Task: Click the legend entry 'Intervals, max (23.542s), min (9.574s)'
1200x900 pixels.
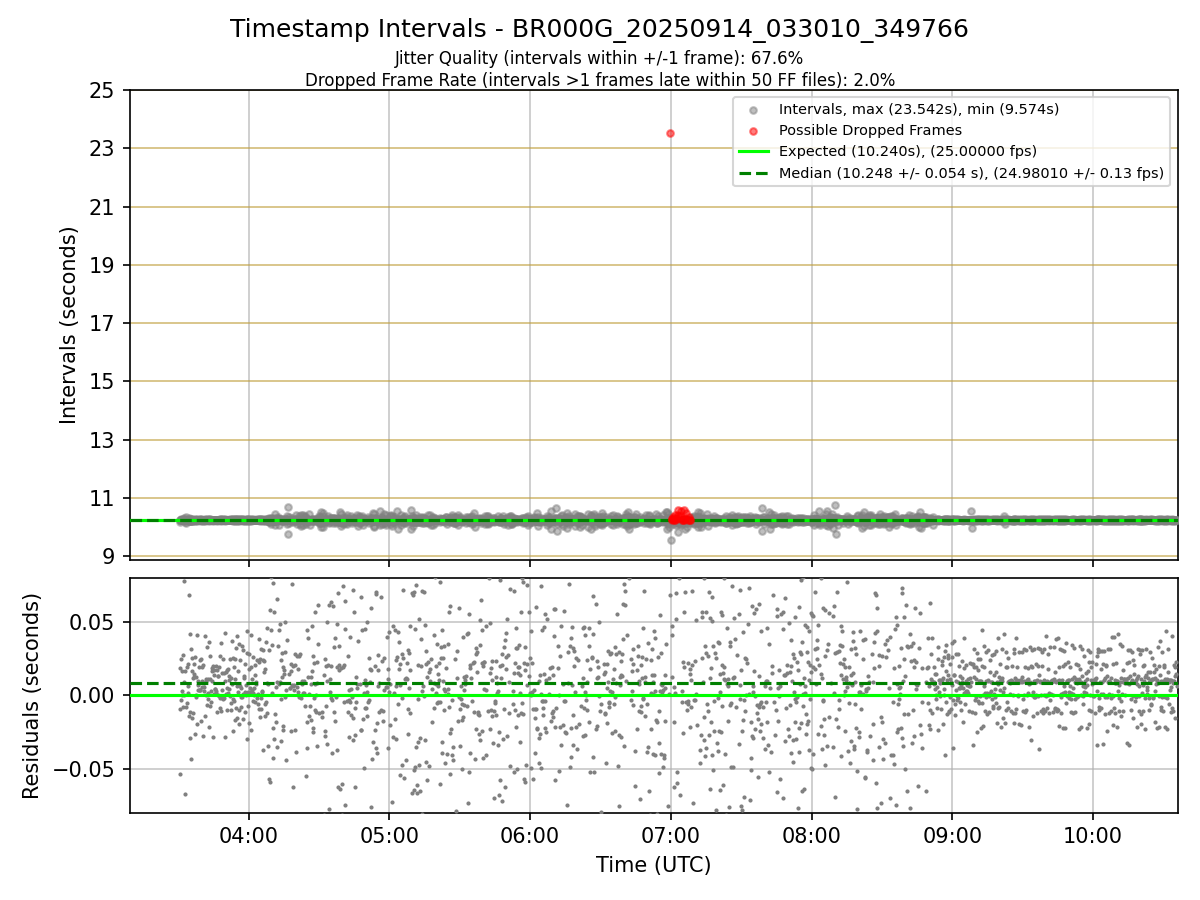Action: tap(919, 109)
